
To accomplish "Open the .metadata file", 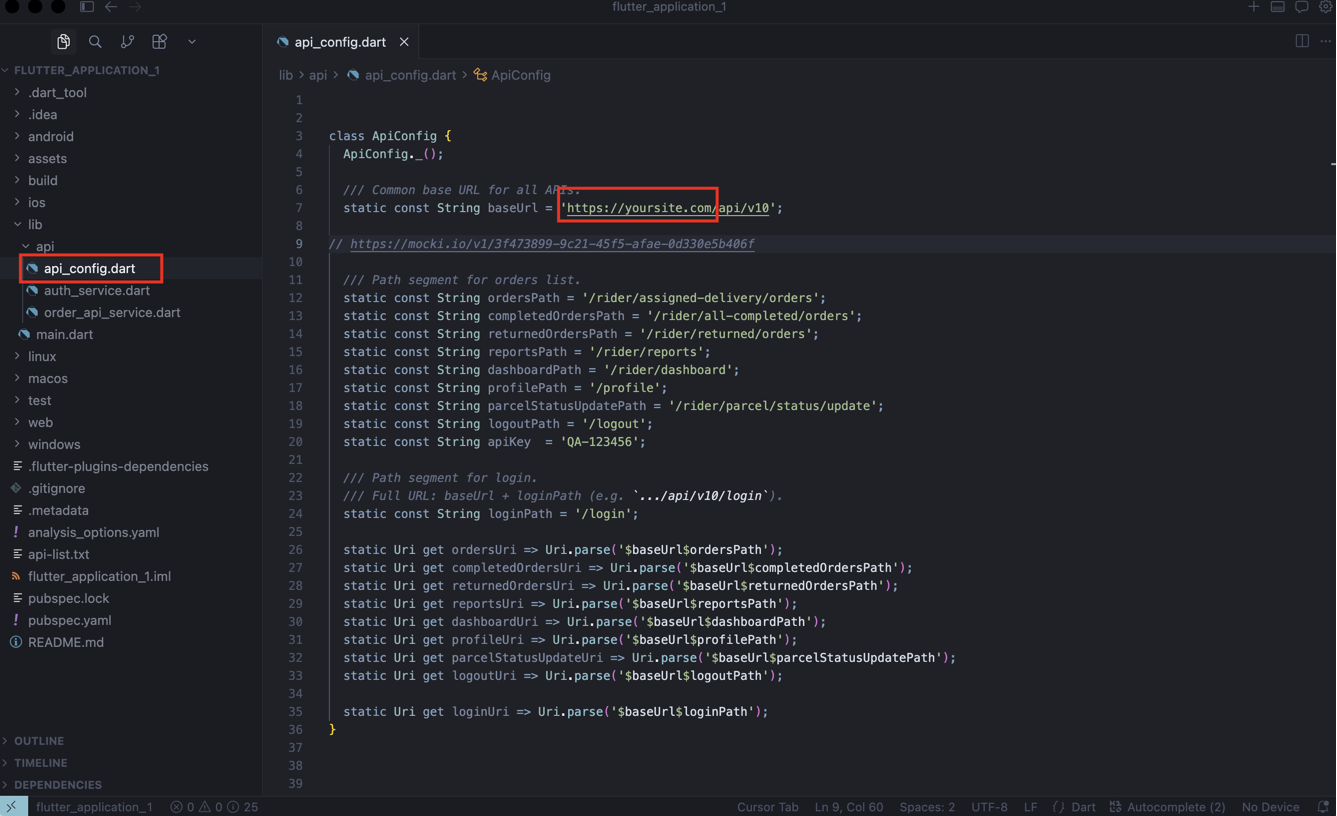I will point(58,510).
